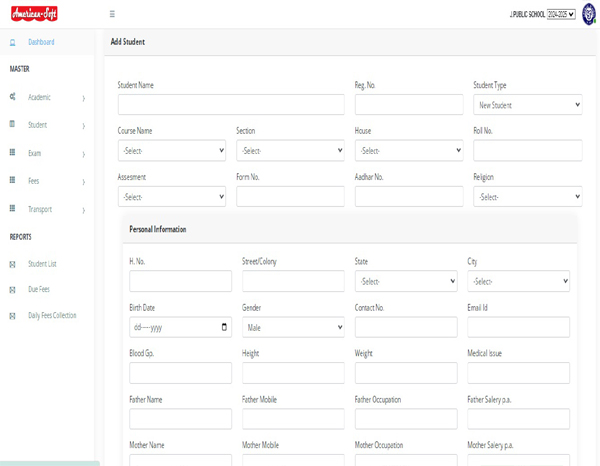The width and height of the screenshot is (600, 466).
Task: Click the Student chevron arrow
Action: (83, 126)
